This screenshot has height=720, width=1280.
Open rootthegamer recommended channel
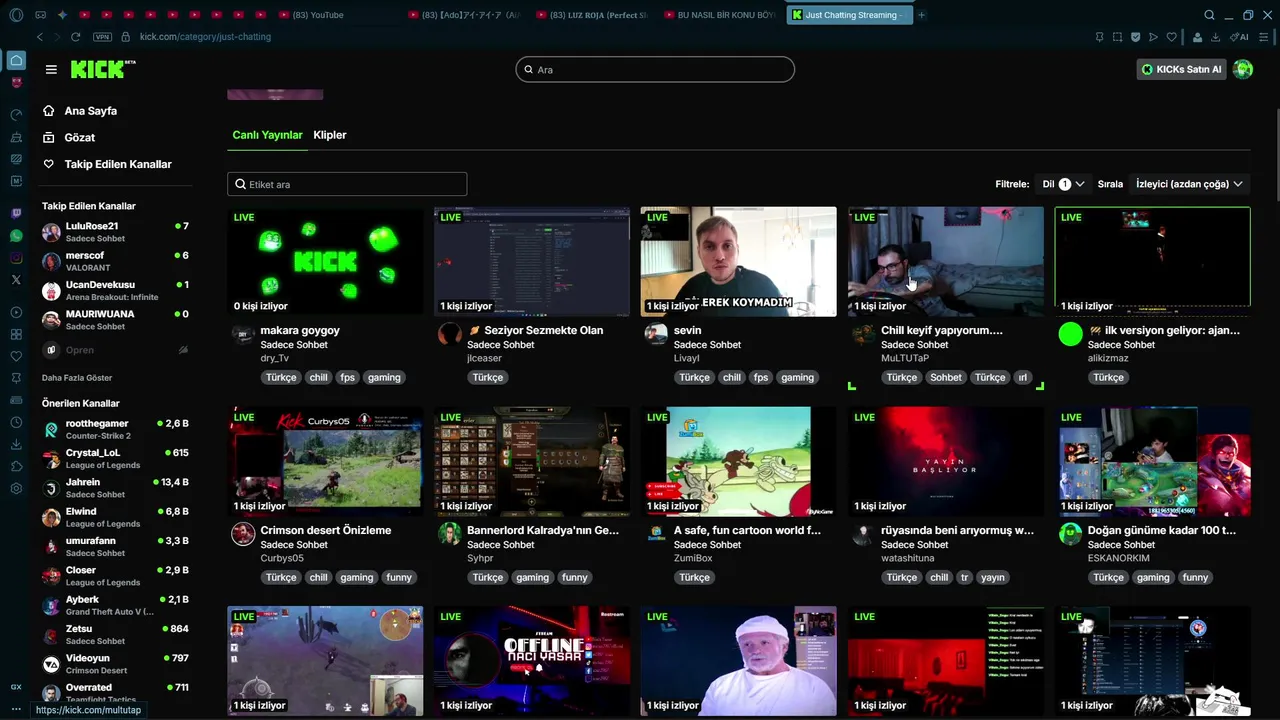[x=115, y=429]
